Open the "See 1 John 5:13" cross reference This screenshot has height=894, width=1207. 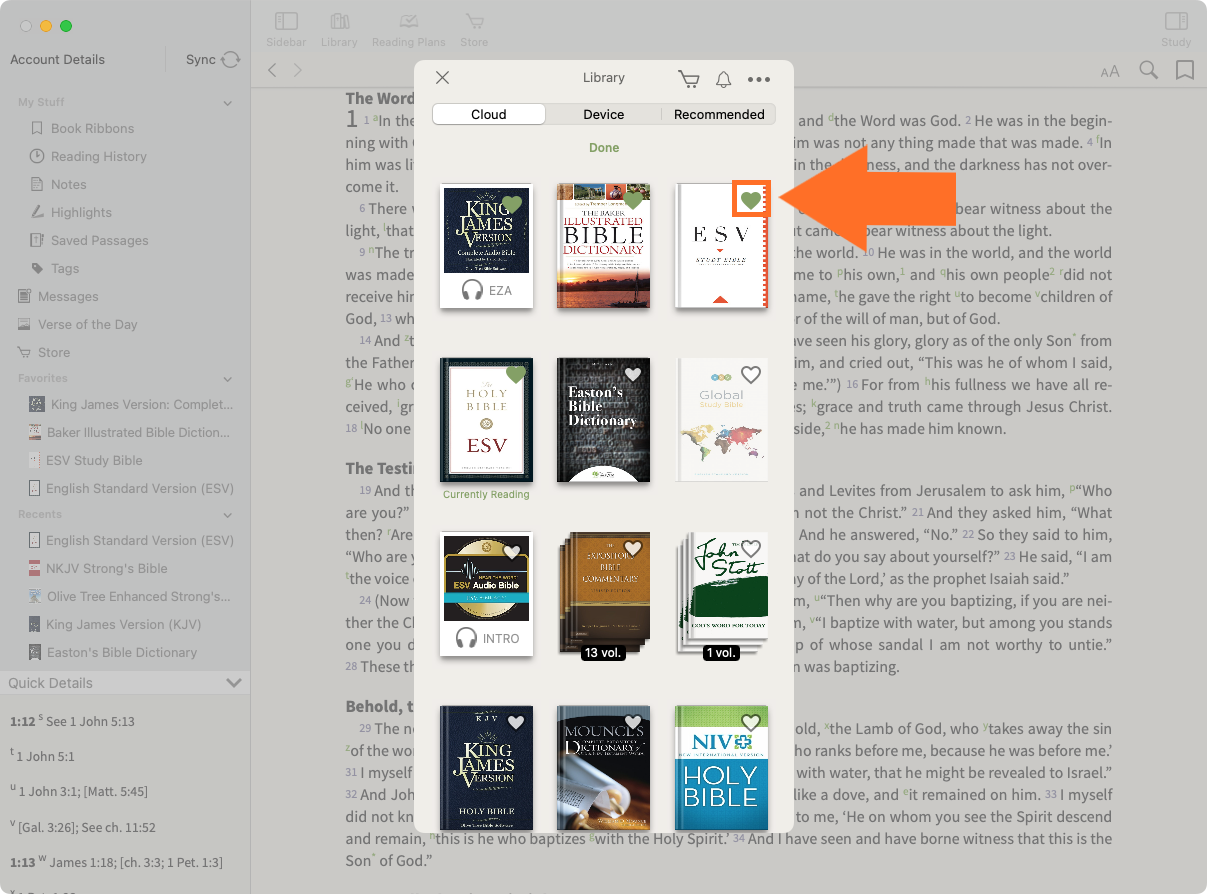pyautogui.click(x=90, y=722)
